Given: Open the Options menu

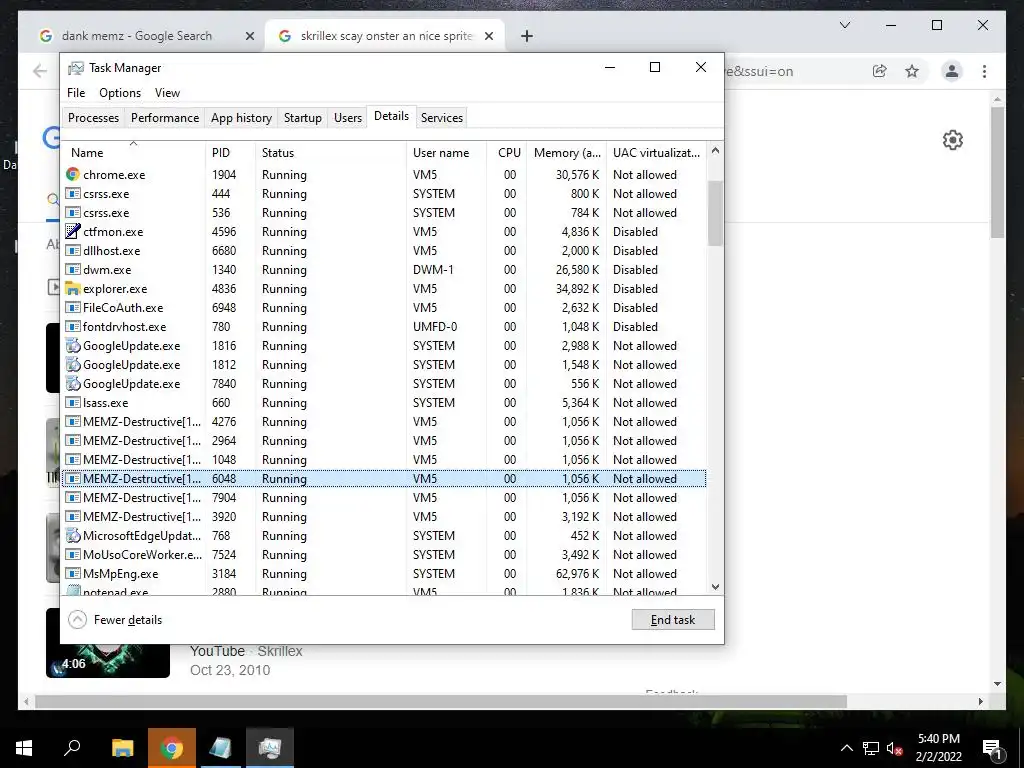Looking at the screenshot, I should click(120, 93).
